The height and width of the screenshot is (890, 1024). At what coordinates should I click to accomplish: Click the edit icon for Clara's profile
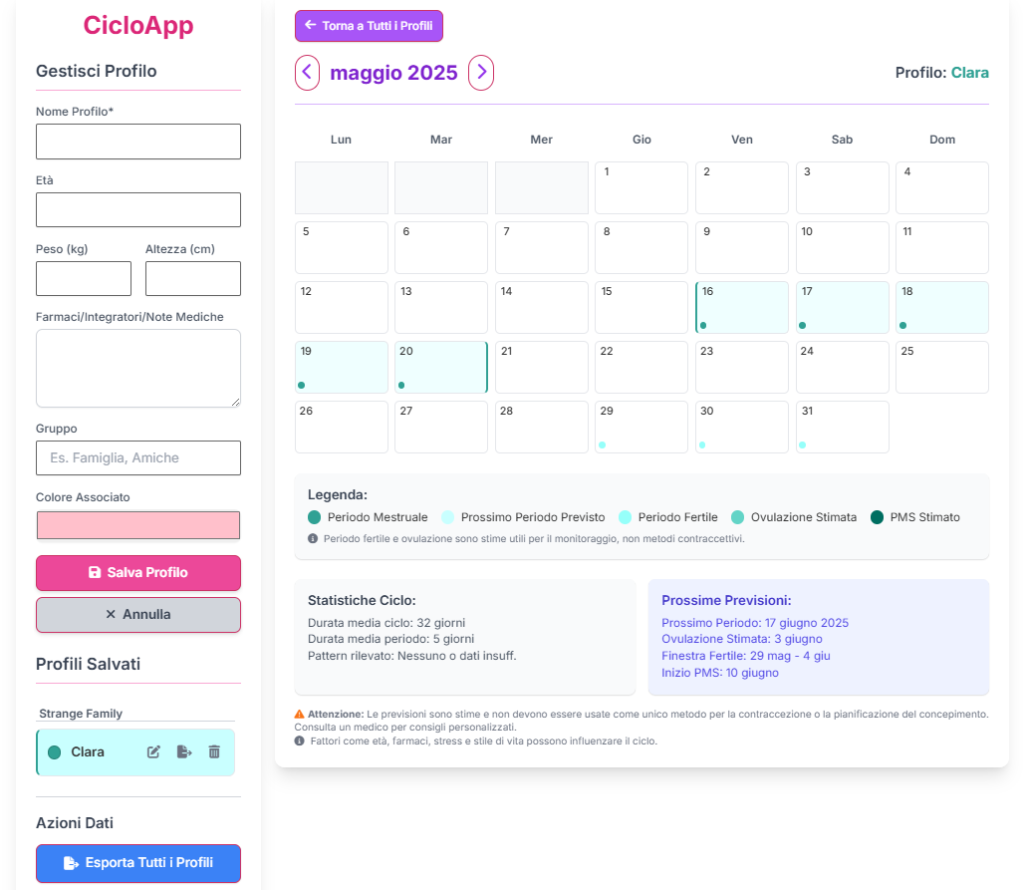click(154, 752)
